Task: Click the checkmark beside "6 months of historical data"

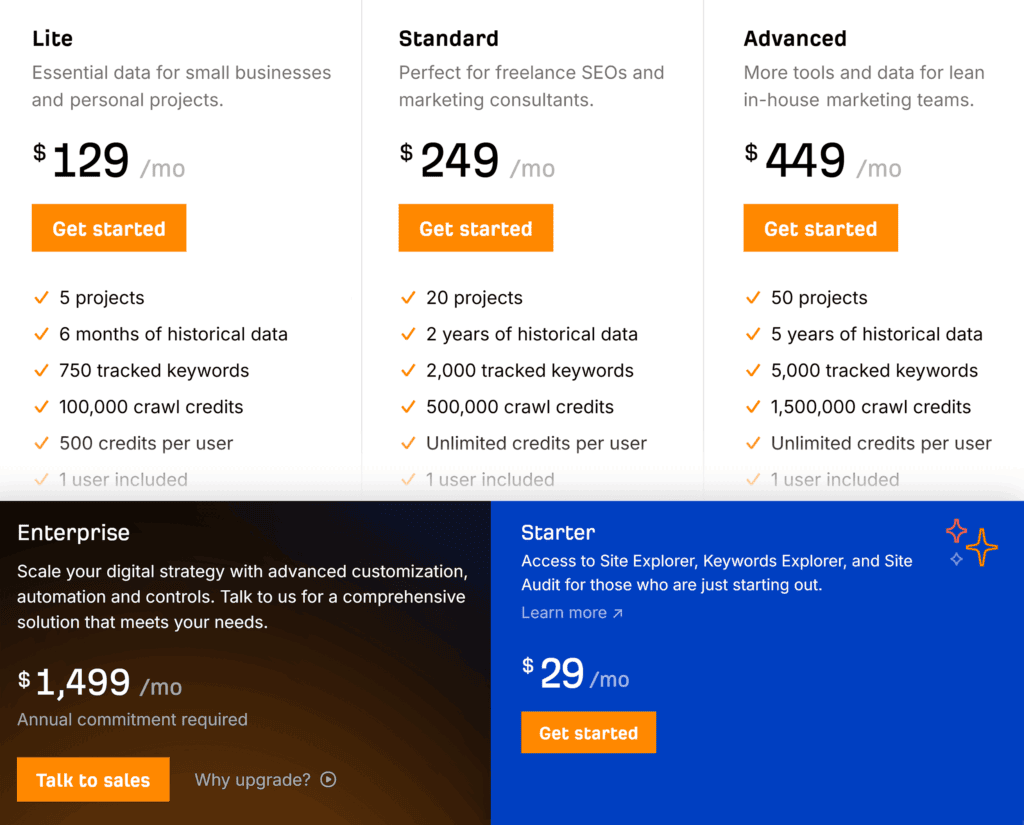Action: click(x=41, y=334)
